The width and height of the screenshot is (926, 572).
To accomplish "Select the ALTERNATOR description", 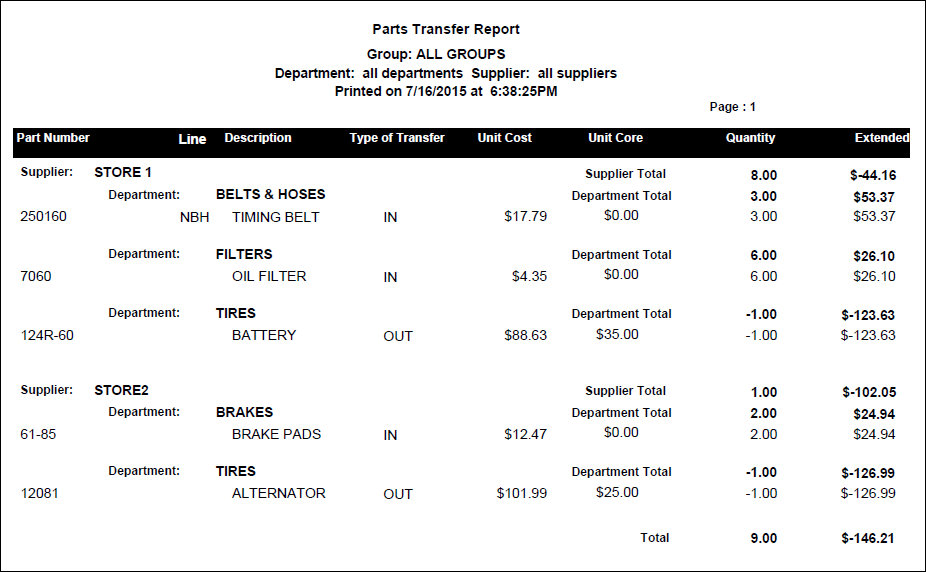I will pyautogui.click(x=279, y=494).
